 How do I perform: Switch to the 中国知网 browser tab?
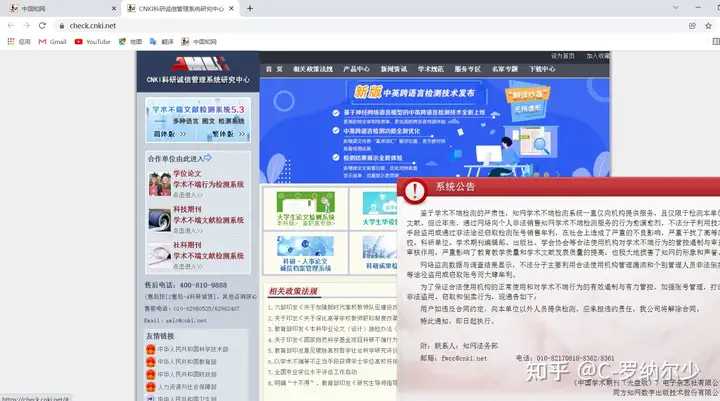60,8
